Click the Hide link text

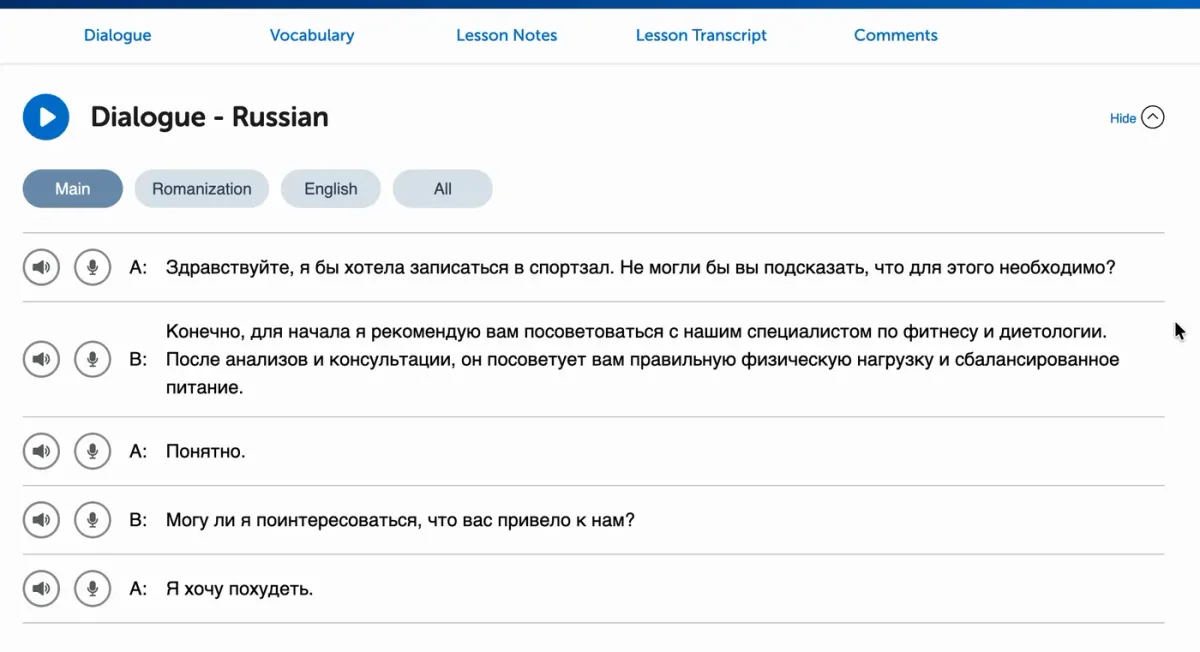1123,118
